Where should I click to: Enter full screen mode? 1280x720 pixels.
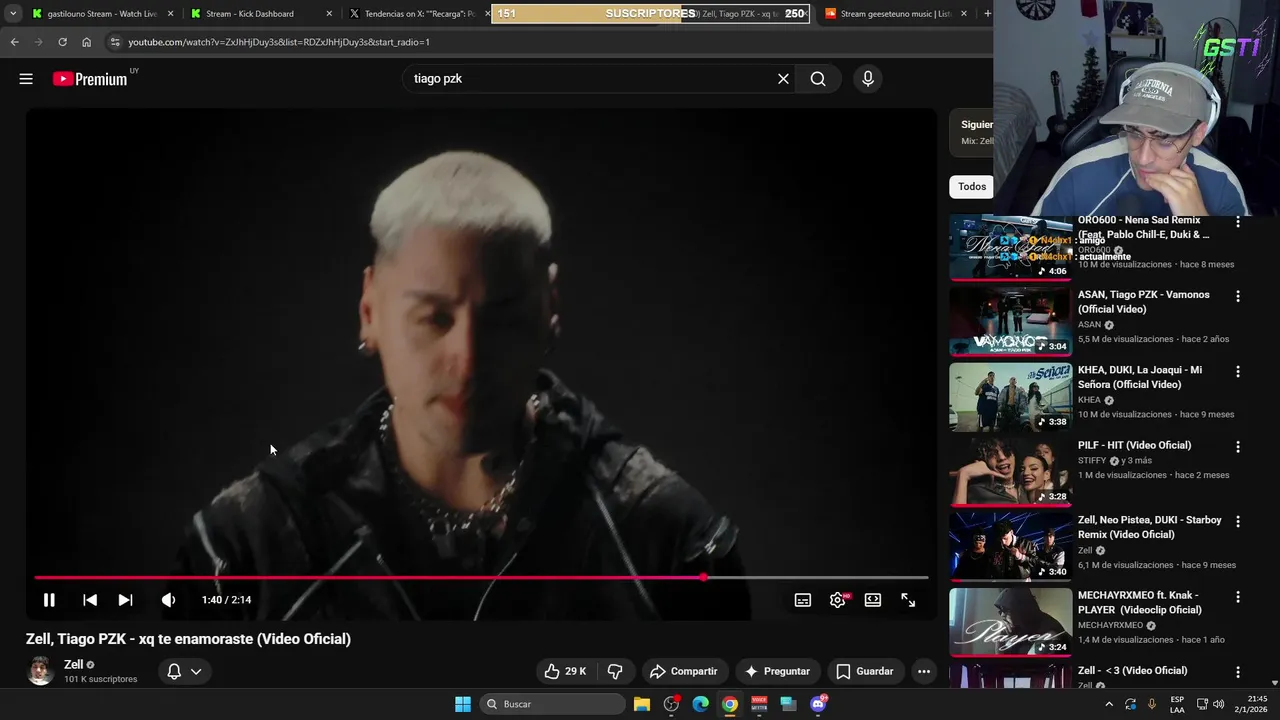coord(908,600)
